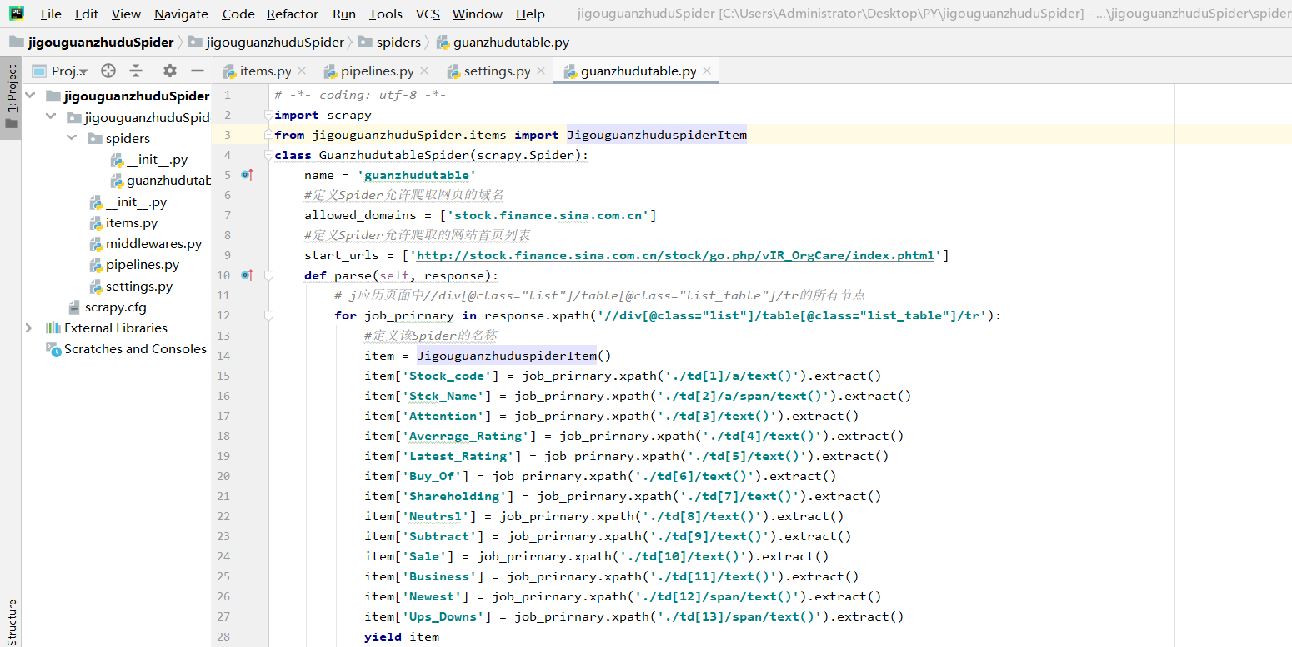The image size is (1292, 647).
Task: Toggle the Structure side tool button
Action: (x=11, y=622)
